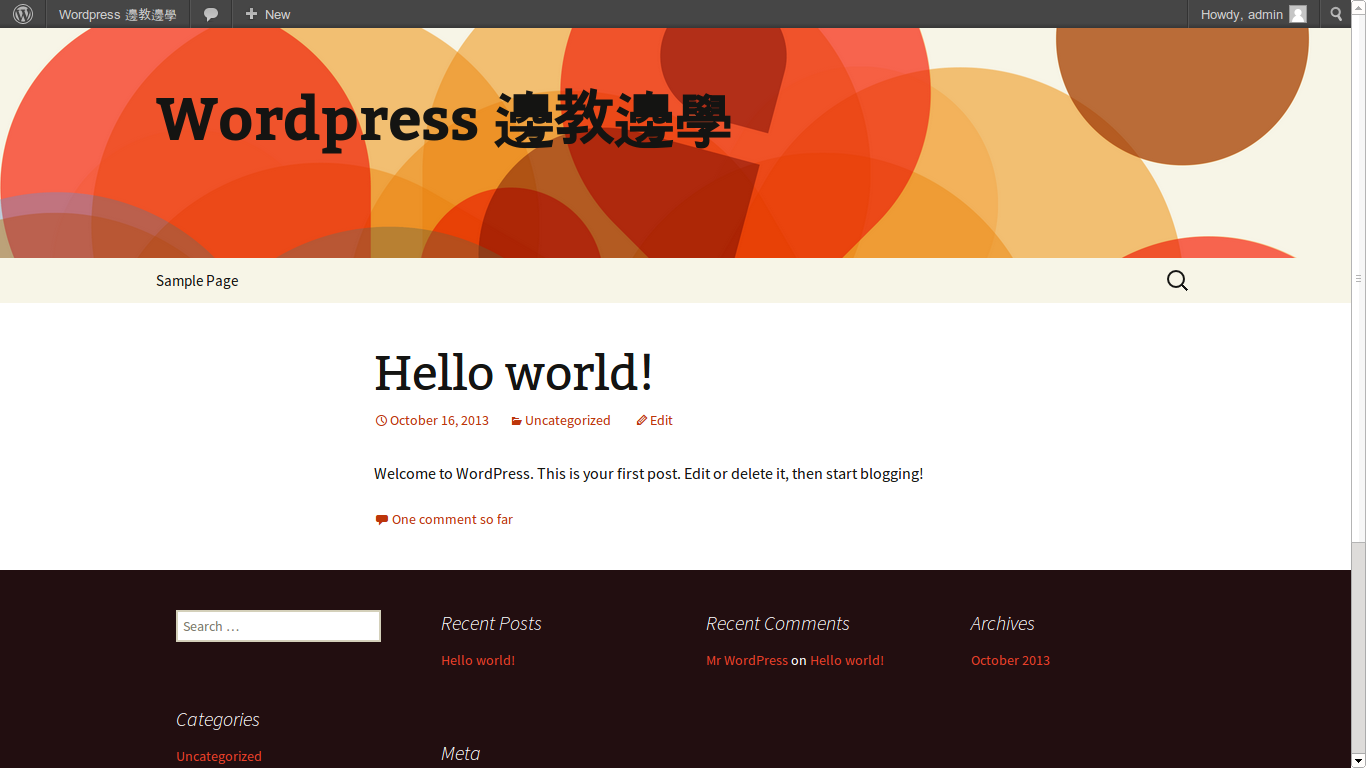Click inside the footer Search field
The width and height of the screenshot is (1366, 768).
tap(278, 626)
